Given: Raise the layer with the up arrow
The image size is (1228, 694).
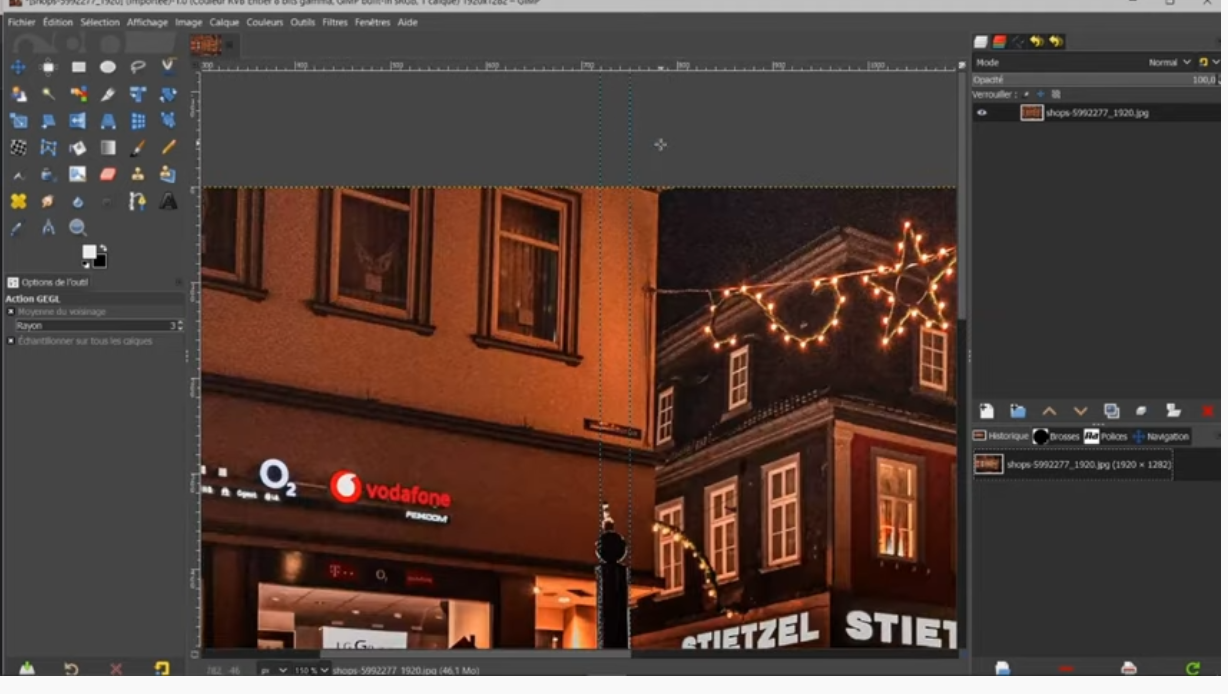Looking at the screenshot, I should [1049, 411].
